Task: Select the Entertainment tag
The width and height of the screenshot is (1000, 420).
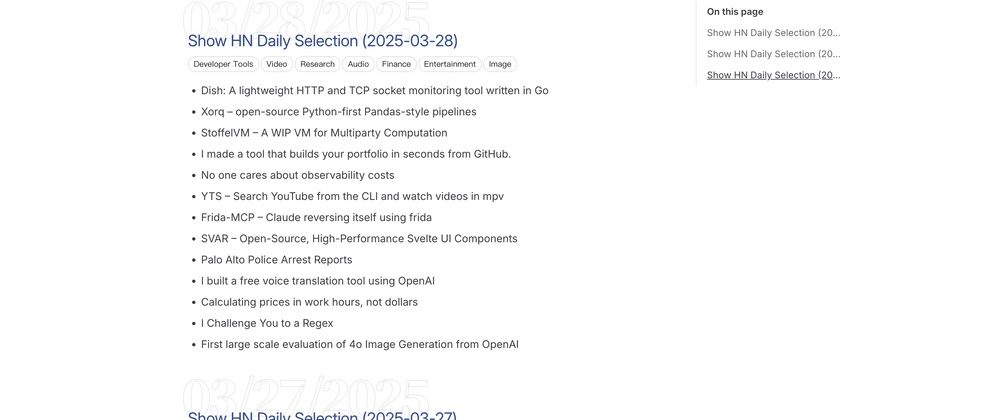Action: click(450, 64)
